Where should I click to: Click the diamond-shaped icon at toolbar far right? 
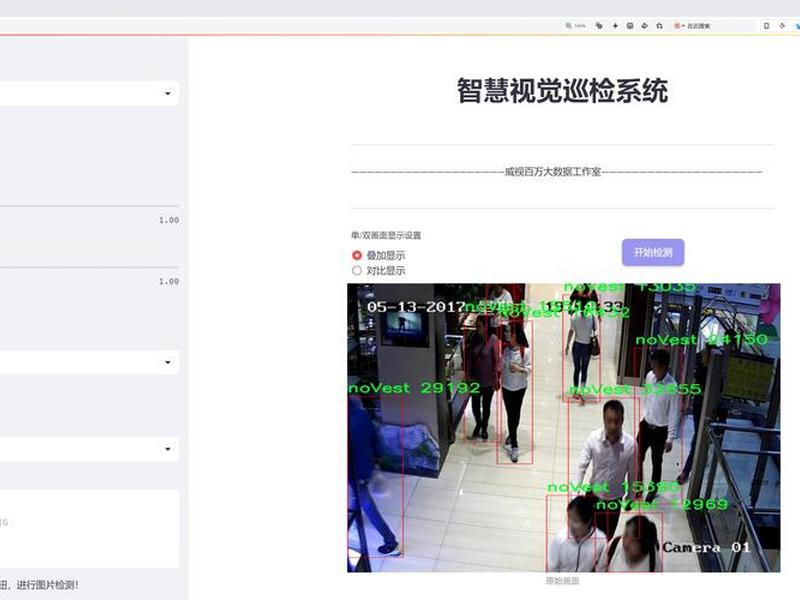pyautogui.click(x=782, y=26)
